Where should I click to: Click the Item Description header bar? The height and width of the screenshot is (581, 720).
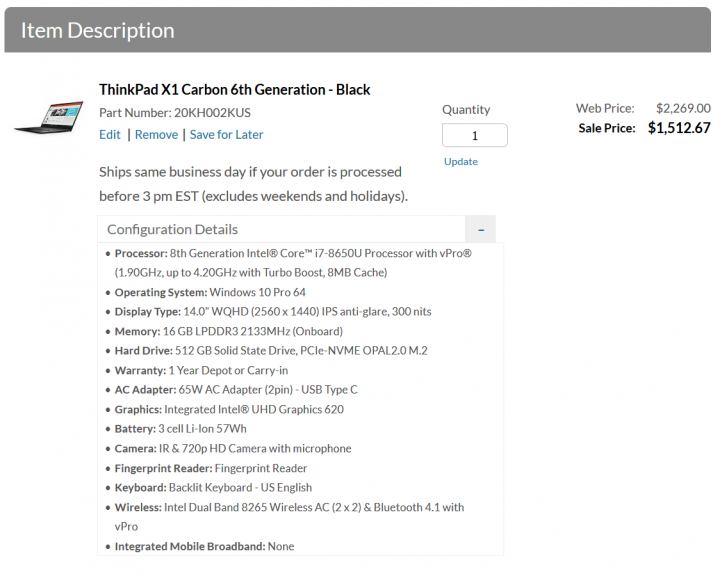(358, 30)
